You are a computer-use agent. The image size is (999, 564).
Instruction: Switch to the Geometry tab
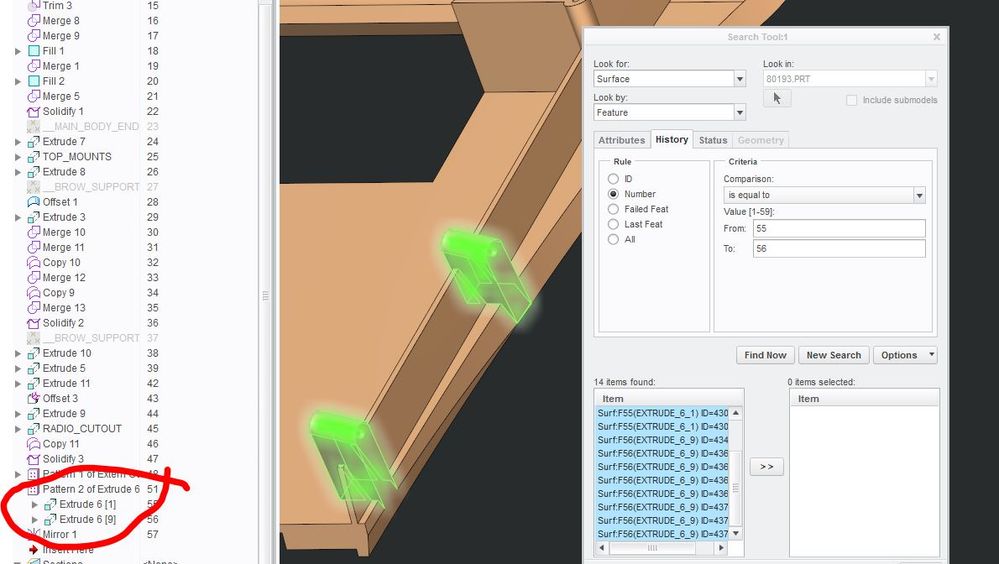pyautogui.click(x=761, y=140)
